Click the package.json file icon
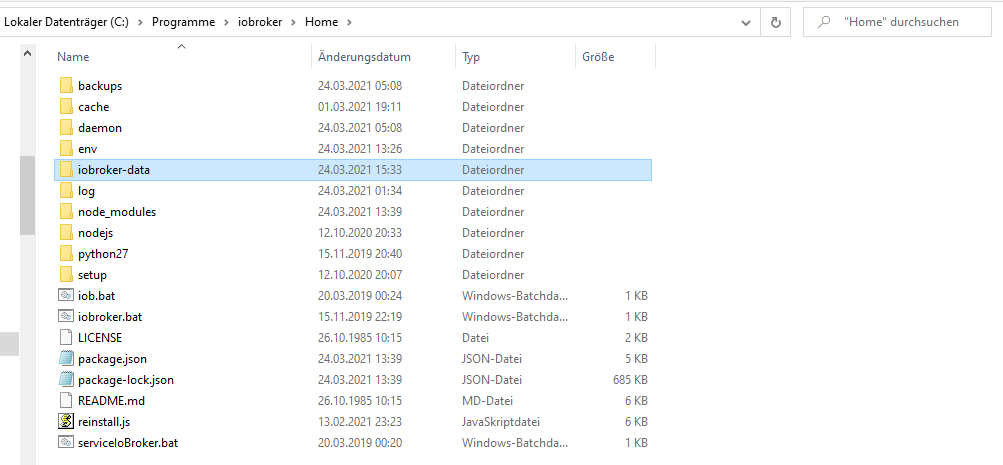 [x=66, y=359]
